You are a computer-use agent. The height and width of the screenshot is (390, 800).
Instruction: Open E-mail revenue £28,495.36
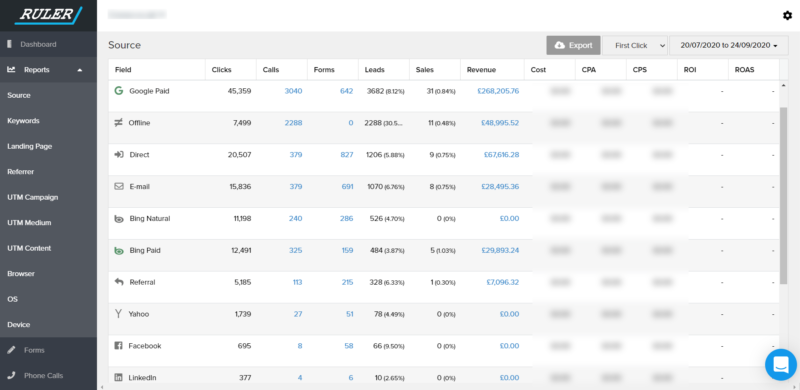point(500,187)
